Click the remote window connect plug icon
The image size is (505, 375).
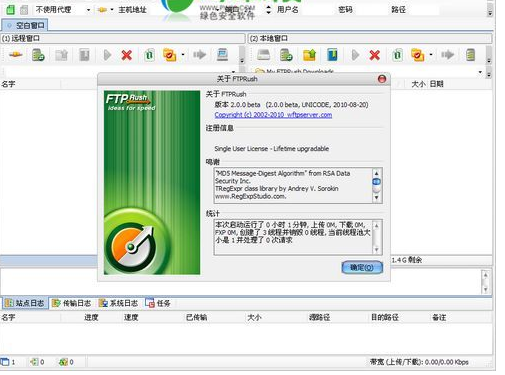15,55
